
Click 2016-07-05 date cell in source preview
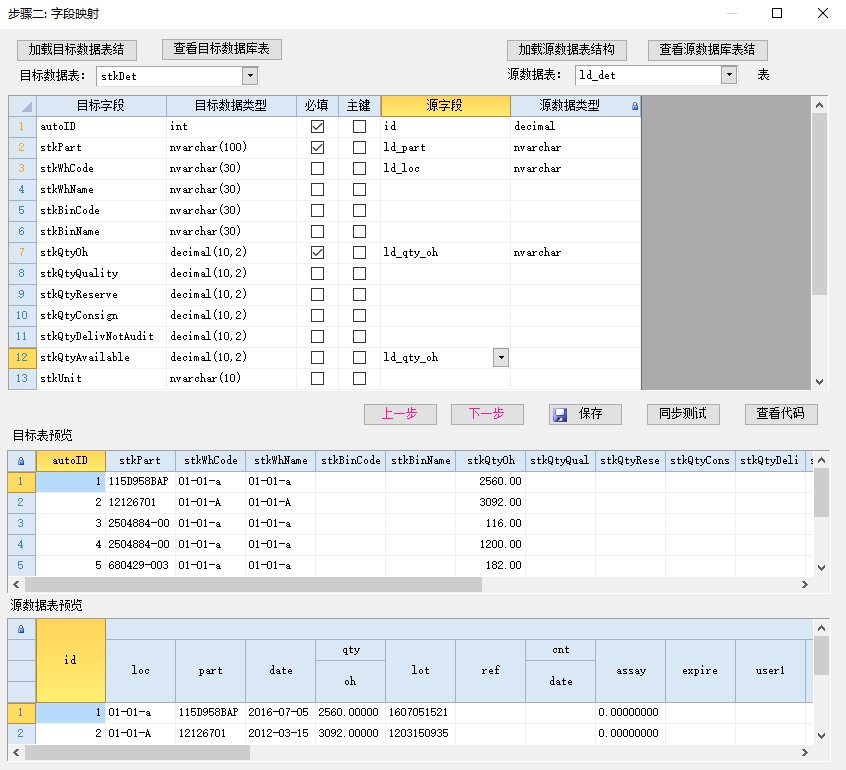pos(281,712)
